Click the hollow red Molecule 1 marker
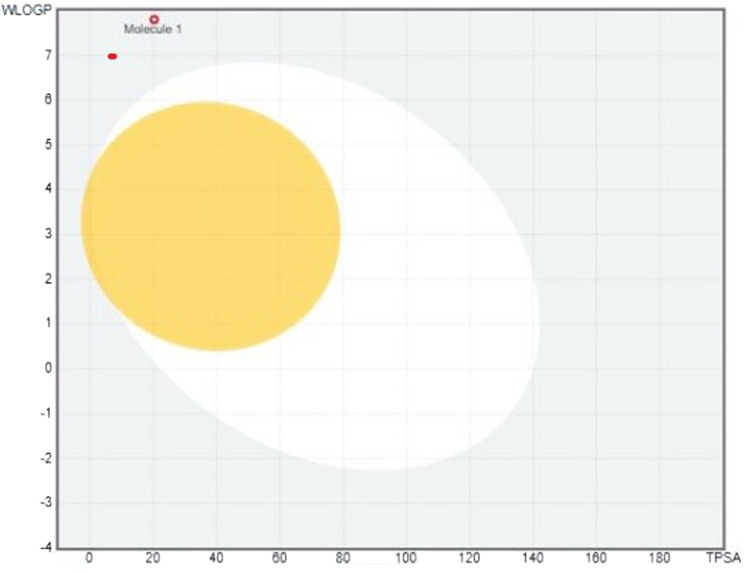 tap(154, 19)
